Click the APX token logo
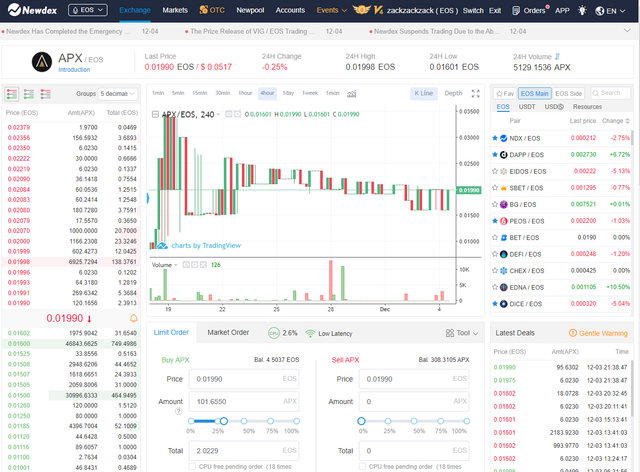Image resolution: width=640 pixels, height=472 pixels. point(42,62)
